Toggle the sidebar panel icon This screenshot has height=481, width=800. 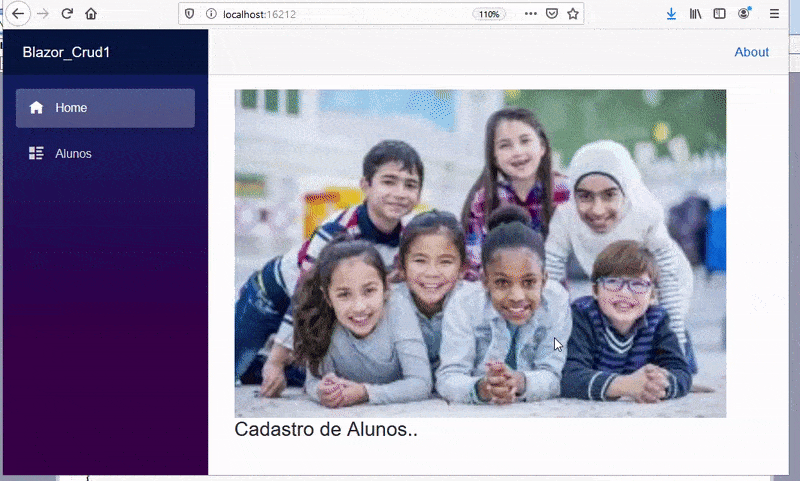pyautogui.click(x=719, y=14)
